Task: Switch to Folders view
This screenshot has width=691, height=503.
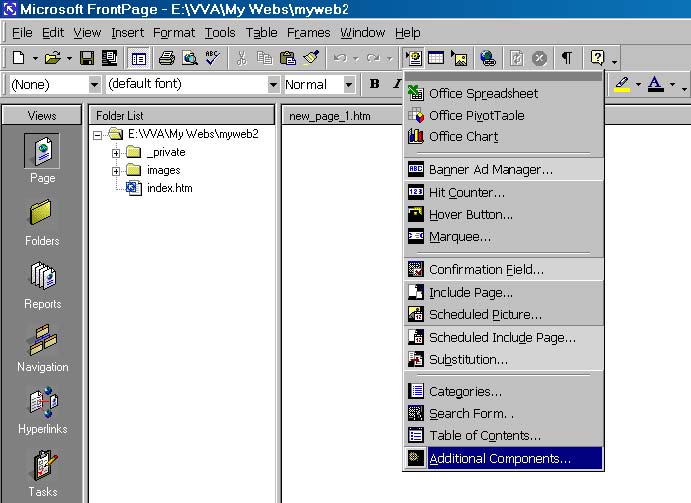Action: (x=42, y=222)
